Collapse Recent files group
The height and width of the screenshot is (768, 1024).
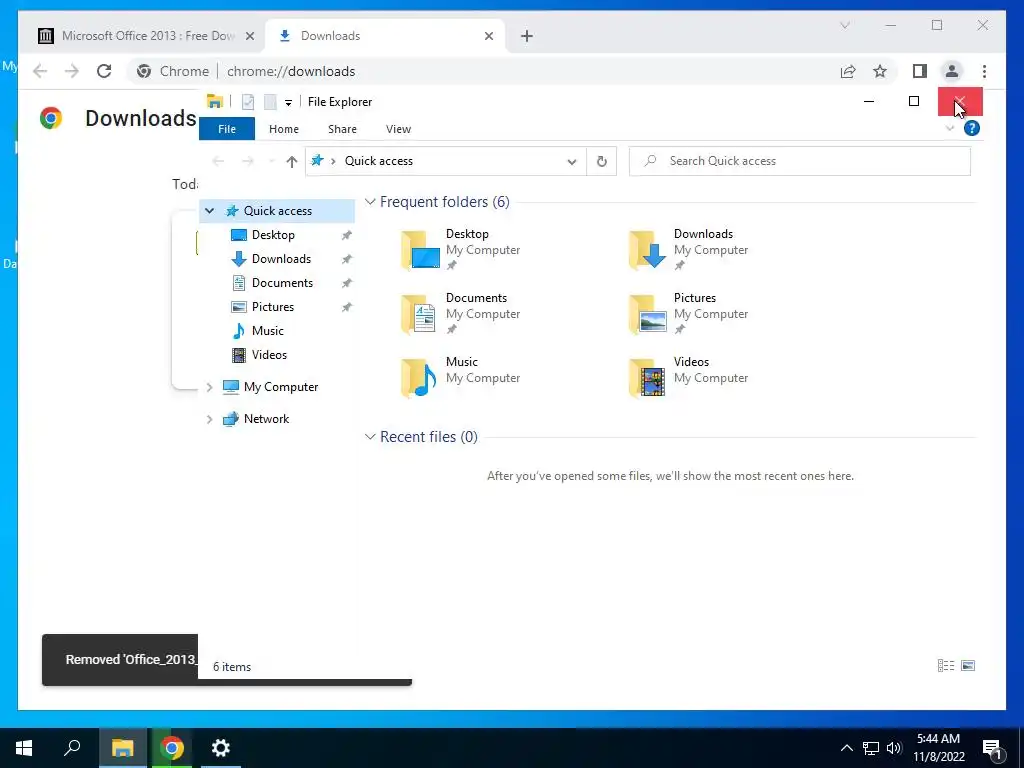tap(370, 436)
